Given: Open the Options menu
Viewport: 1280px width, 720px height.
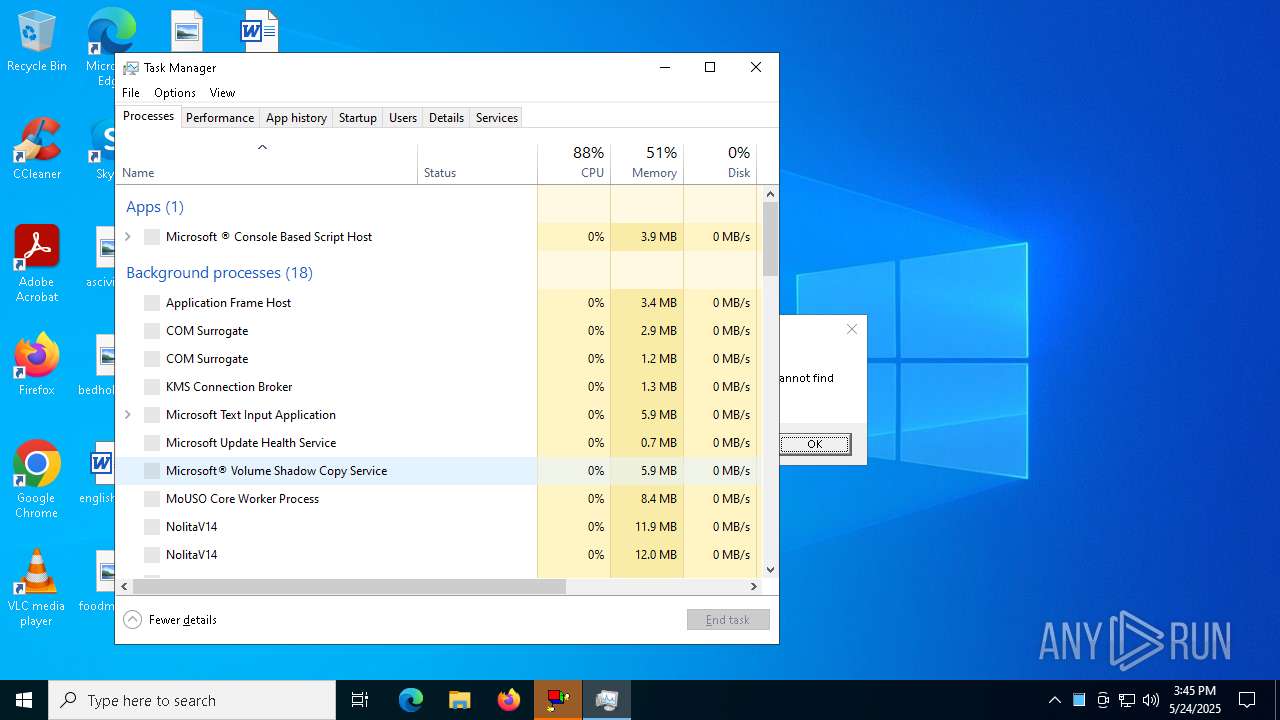Looking at the screenshot, I should point(175,93).
